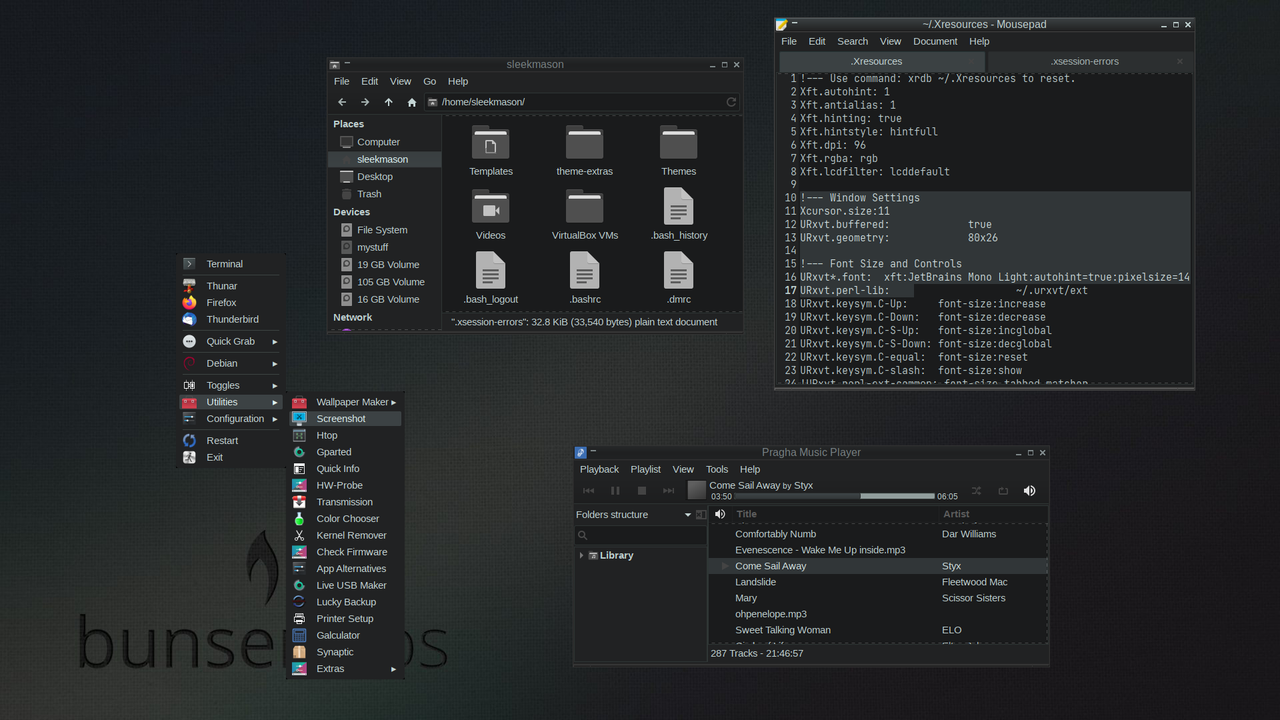Select the Sweet Talking Woman track

point(879,630)
